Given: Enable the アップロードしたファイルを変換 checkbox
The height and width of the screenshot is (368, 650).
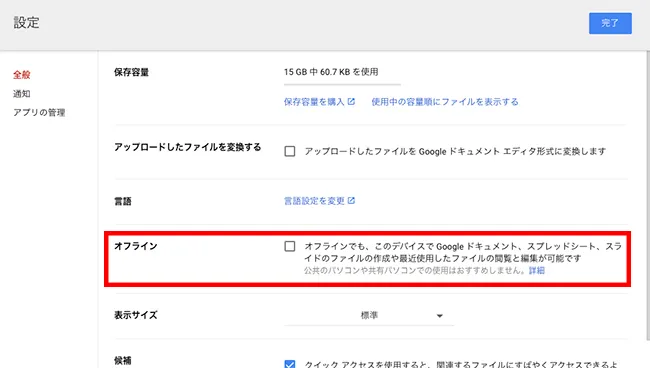Looking at the screenshot, I should pos(290,151).
